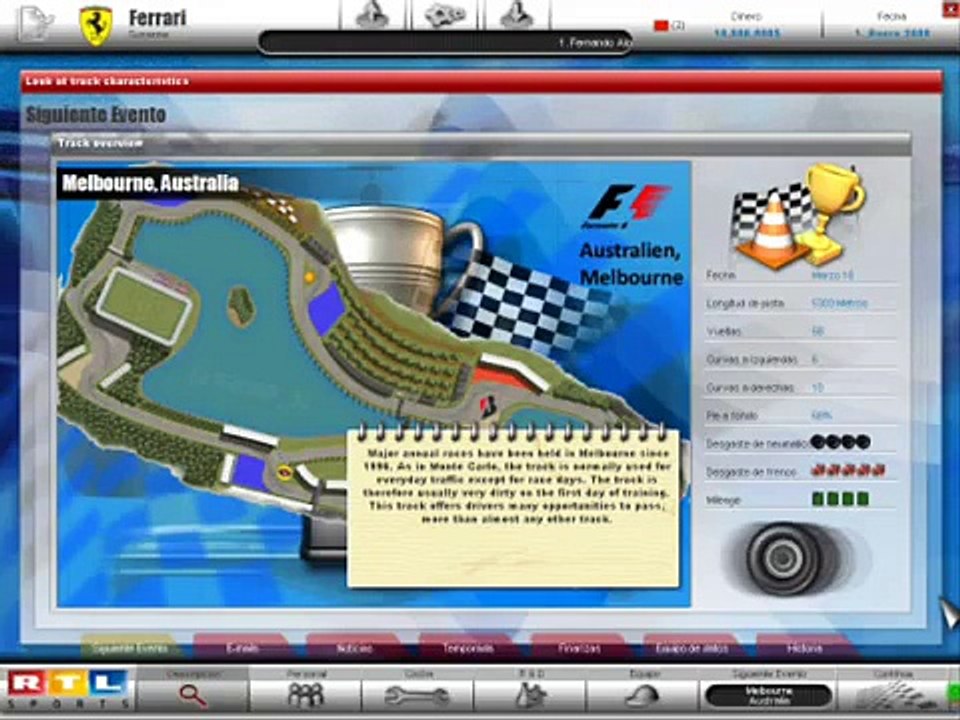Click the green rating squares indicator
Screen dimensions: 960x720
pos(840,499)
